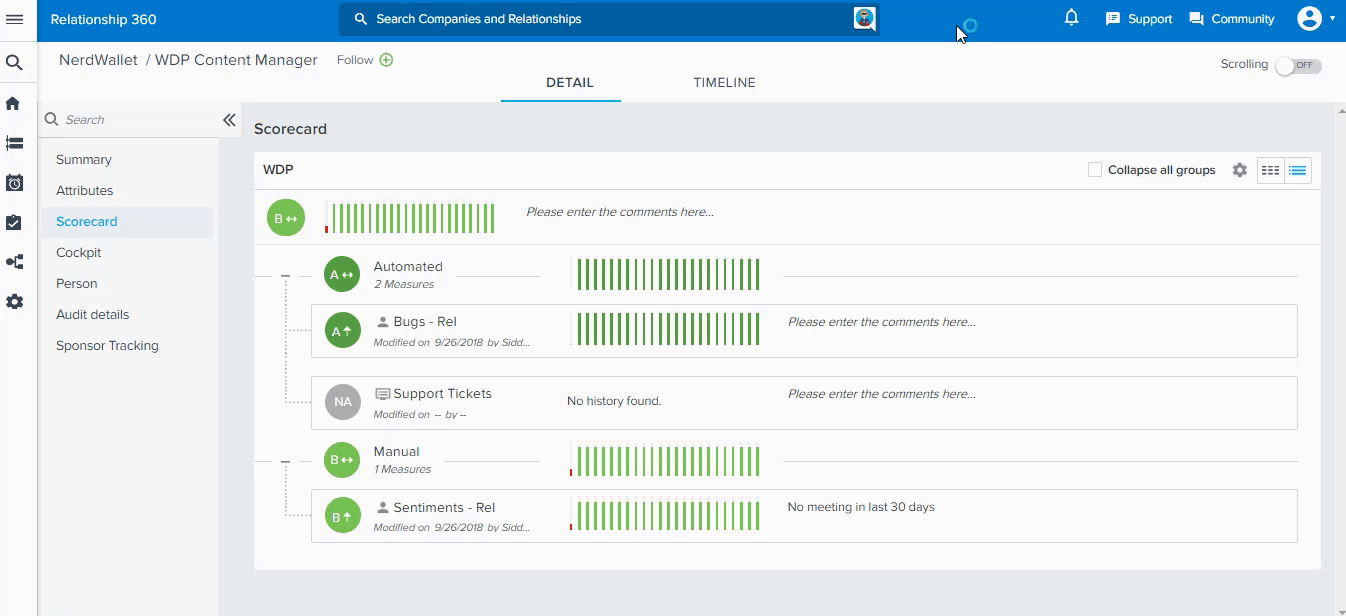The width and height of the screenshot is (1346, 616).
Task: Click the home icon in left sidebar
Action: point(14,103)
